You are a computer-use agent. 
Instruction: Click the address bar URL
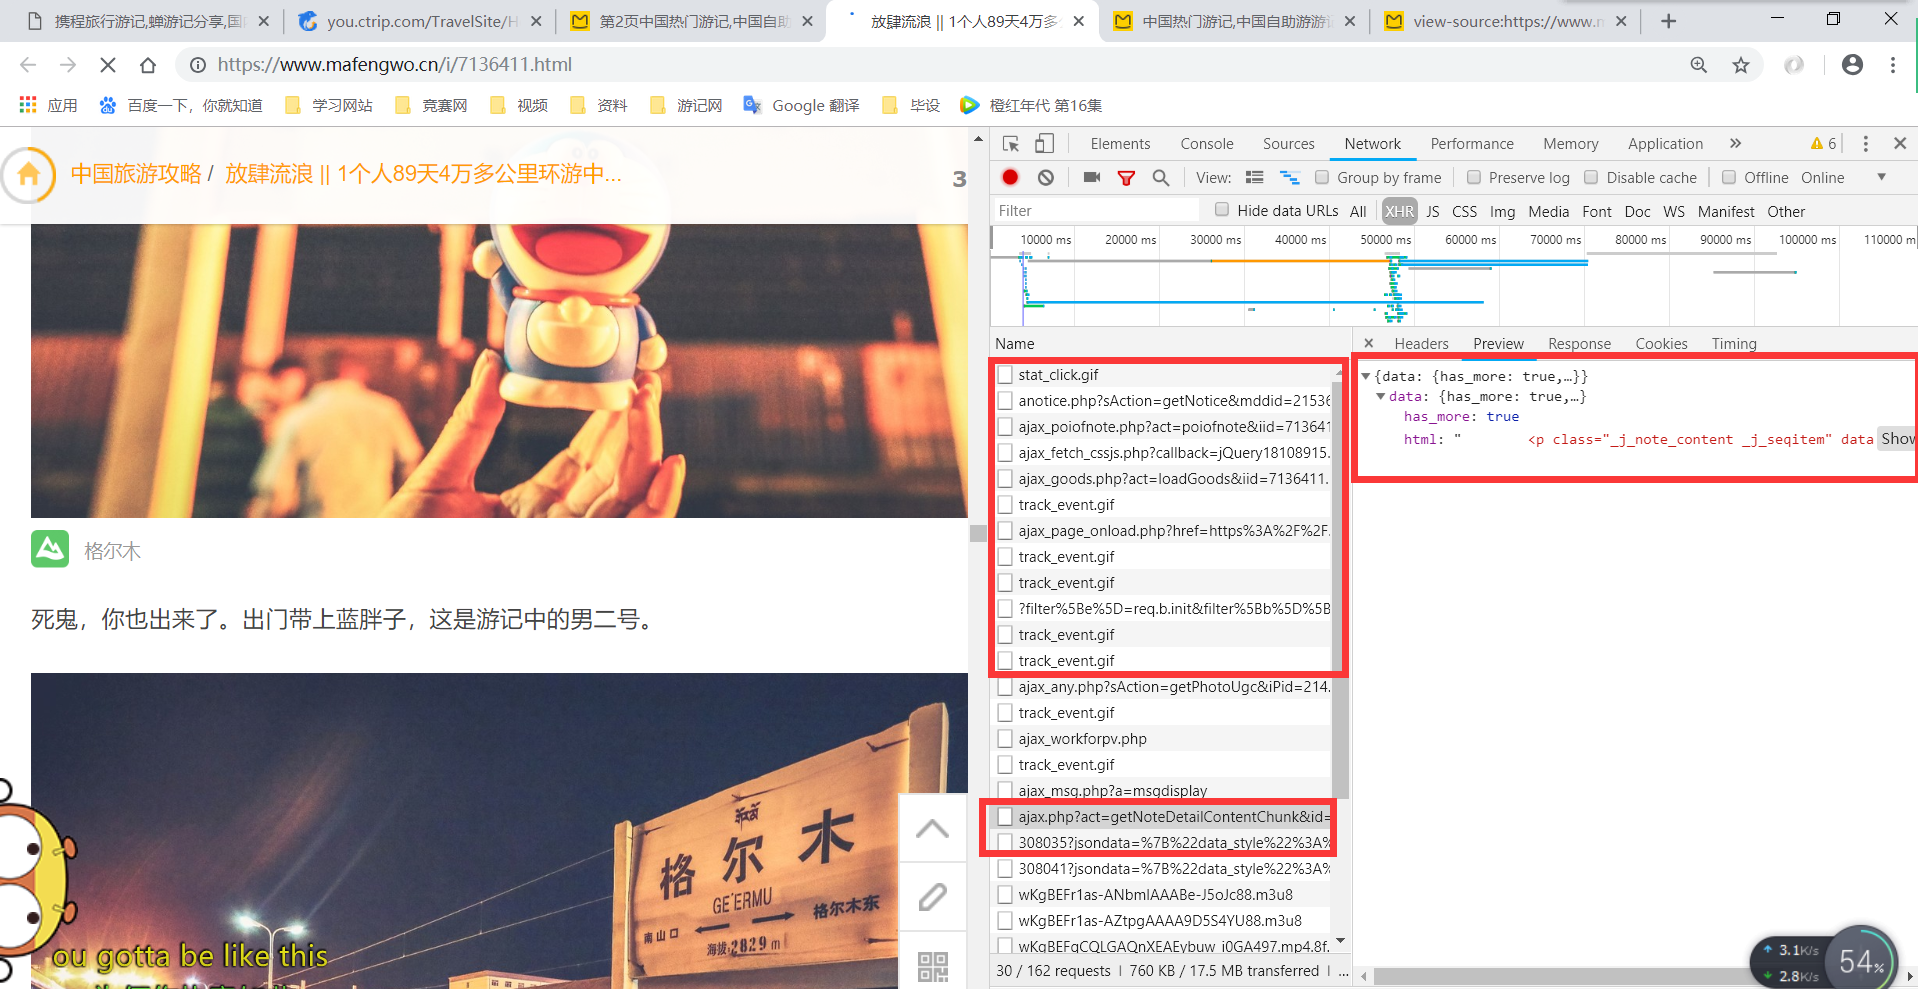coord(394,65)
